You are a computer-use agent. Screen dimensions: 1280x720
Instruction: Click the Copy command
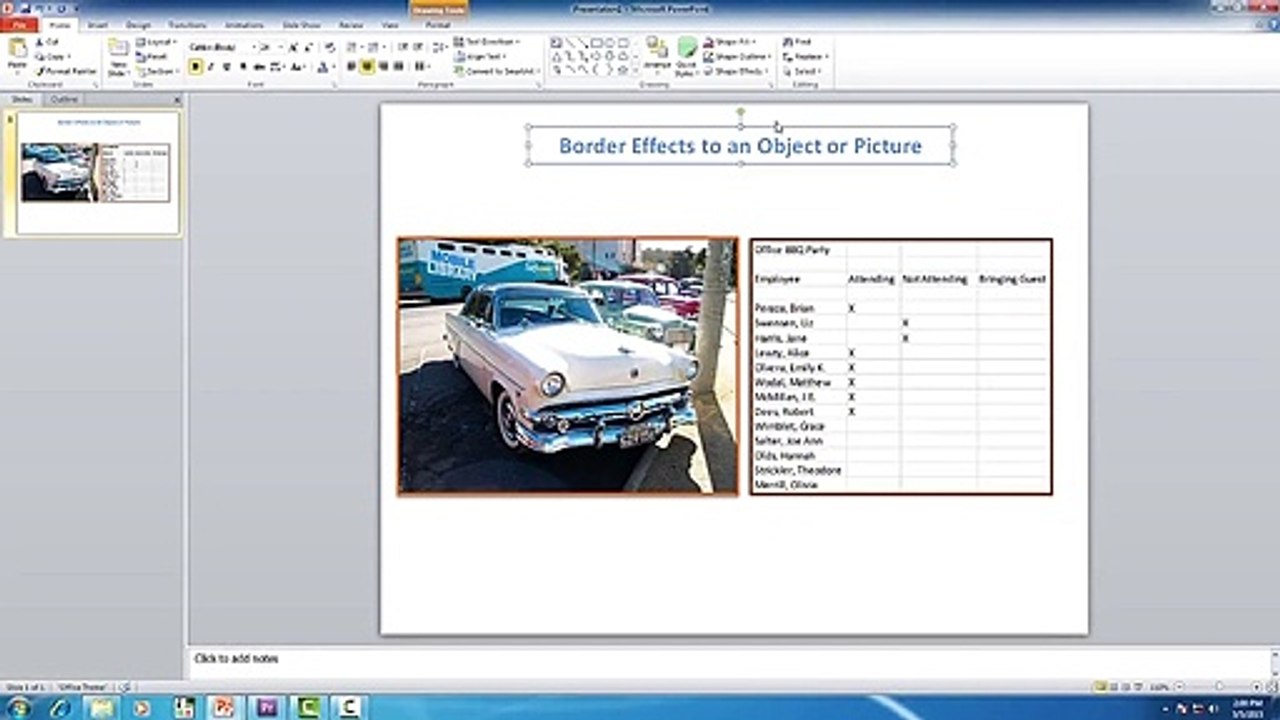(53, 57)
